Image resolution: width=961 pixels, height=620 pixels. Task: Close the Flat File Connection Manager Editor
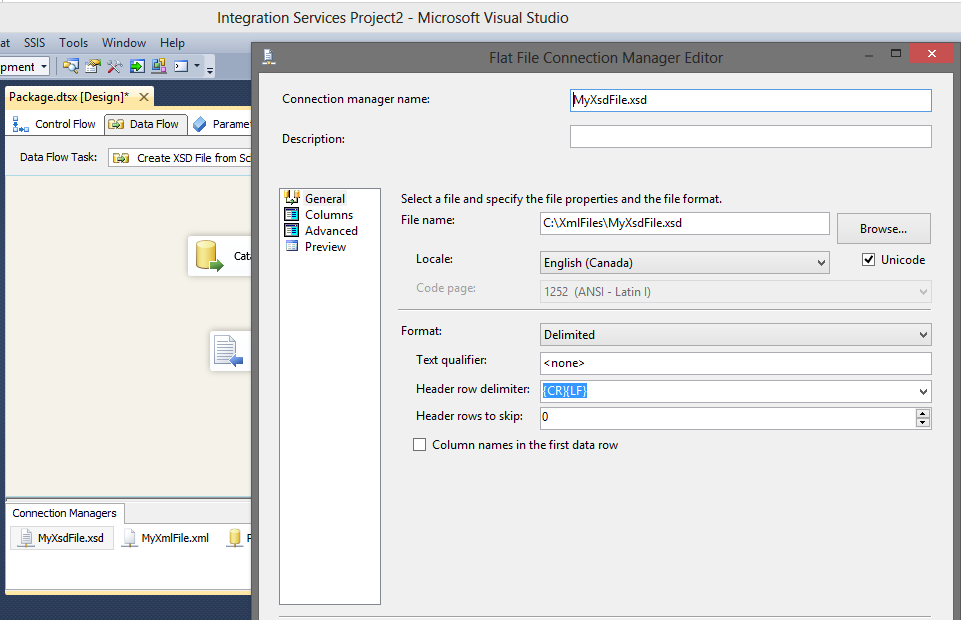tap(932, 54)
